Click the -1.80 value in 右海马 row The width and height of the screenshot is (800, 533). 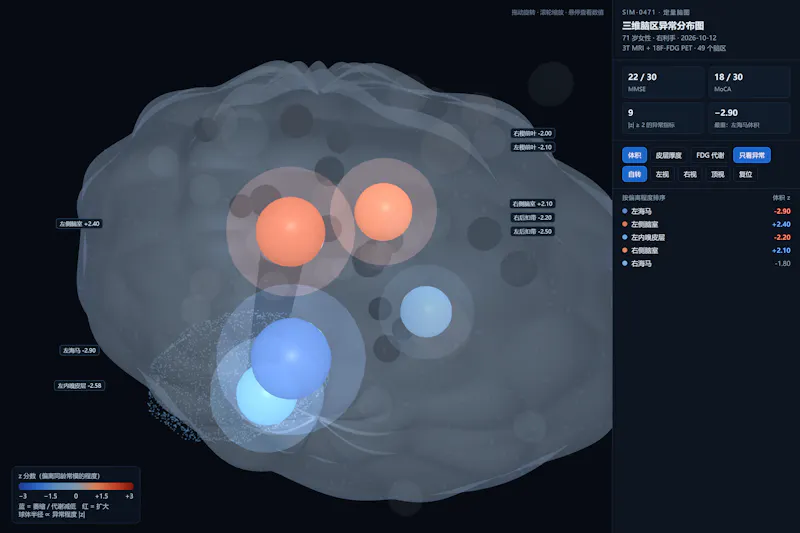pyautogui.click(x=783, y=264)
